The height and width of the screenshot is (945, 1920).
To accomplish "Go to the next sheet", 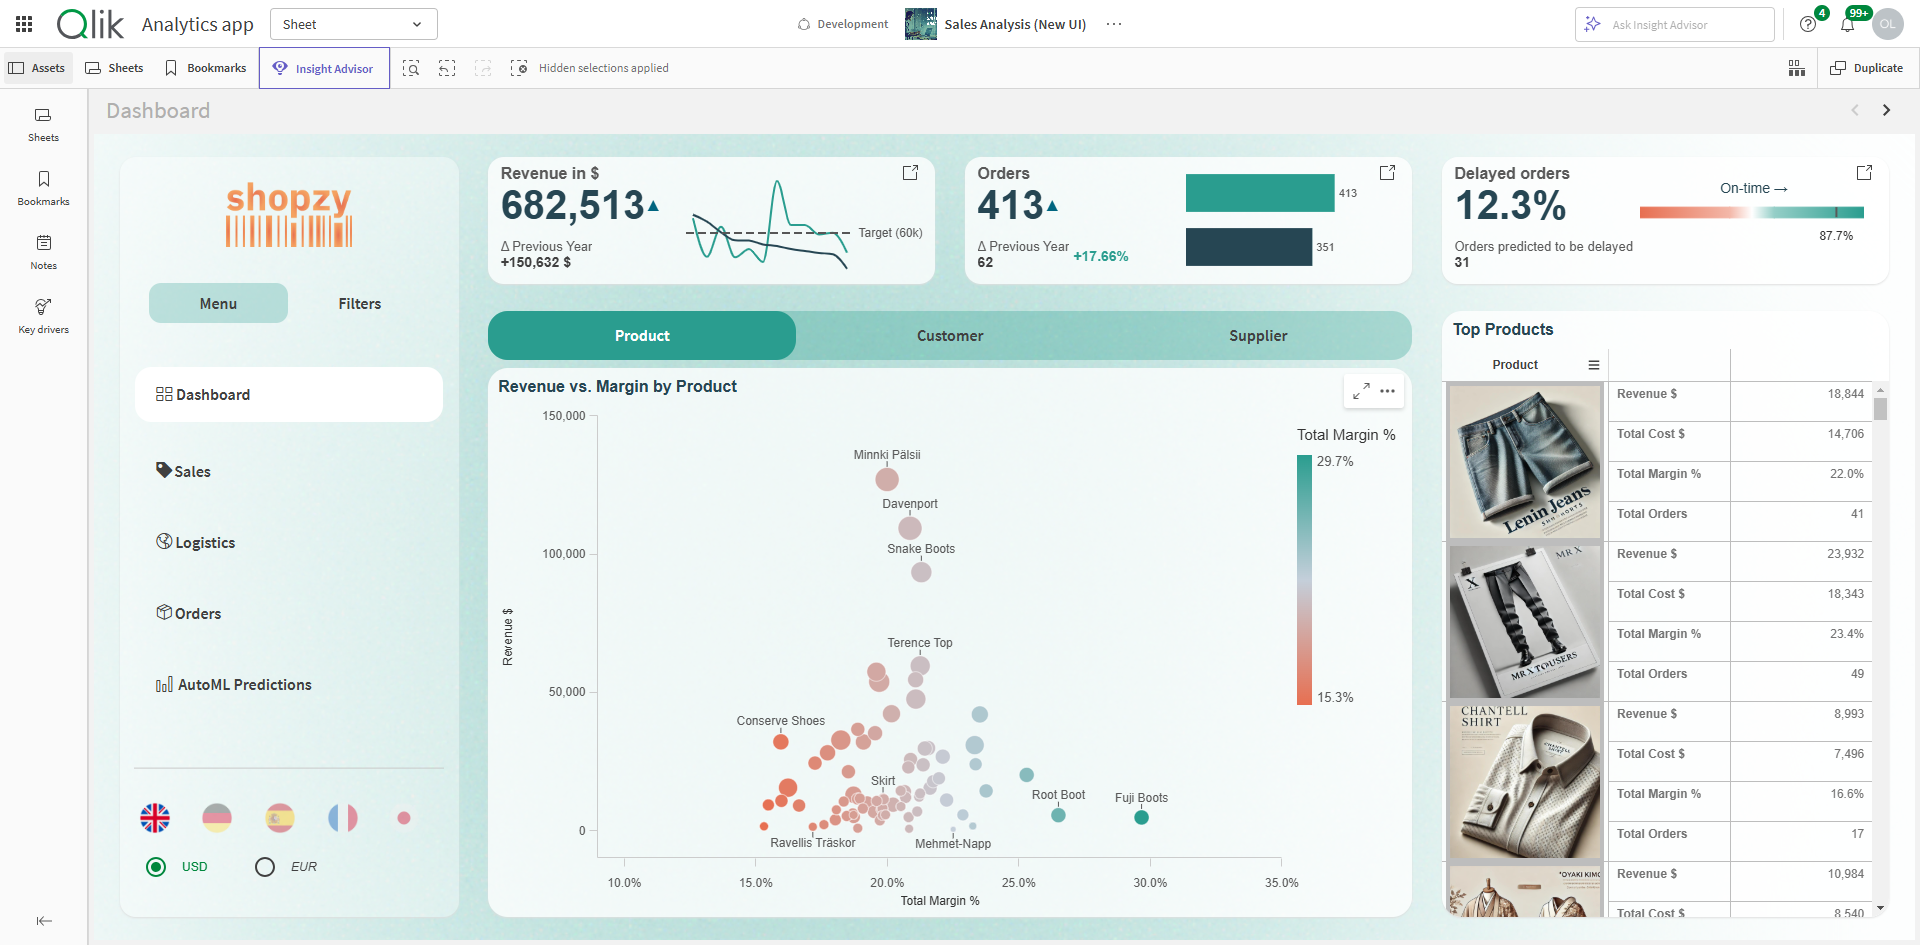I will 1887,110.
